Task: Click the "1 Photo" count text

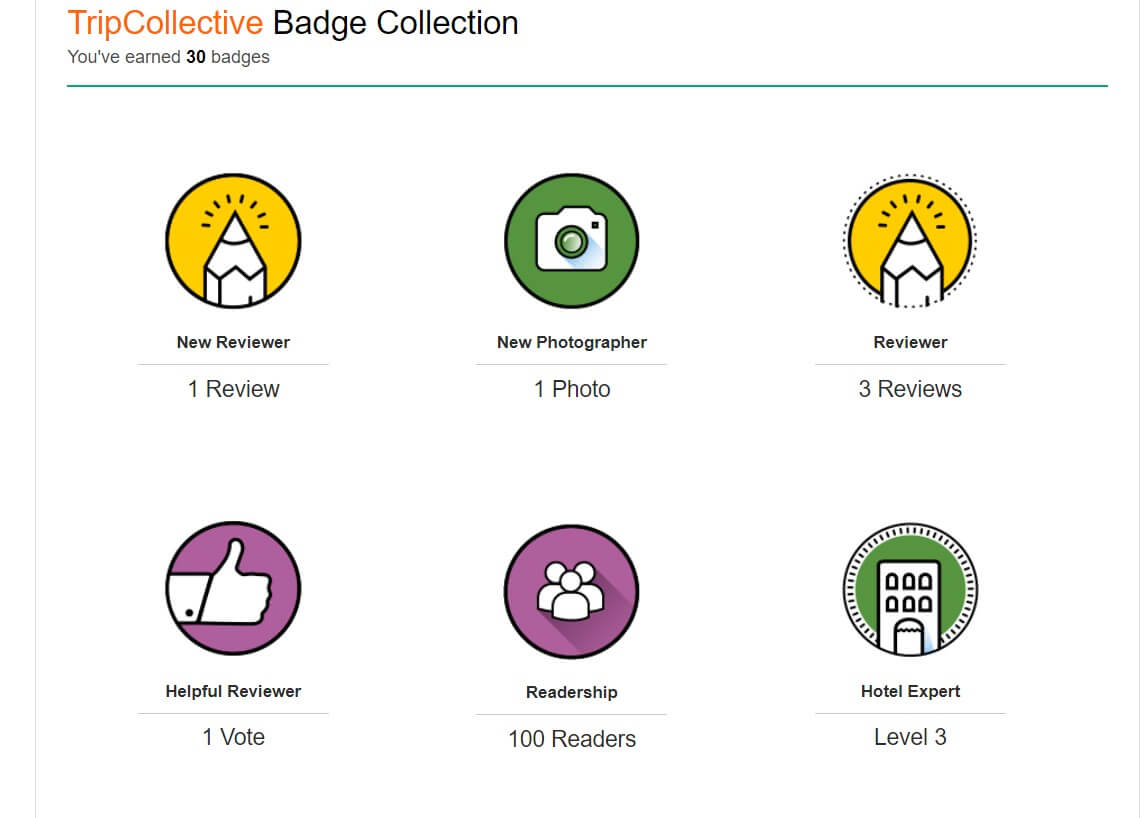Action: [x=571, y=389]
